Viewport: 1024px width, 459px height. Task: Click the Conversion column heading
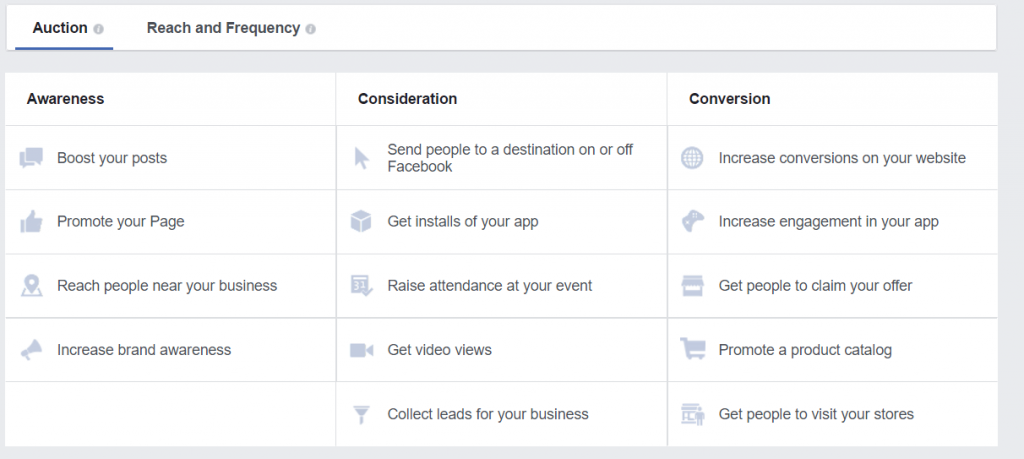click(x=729, y=99)
